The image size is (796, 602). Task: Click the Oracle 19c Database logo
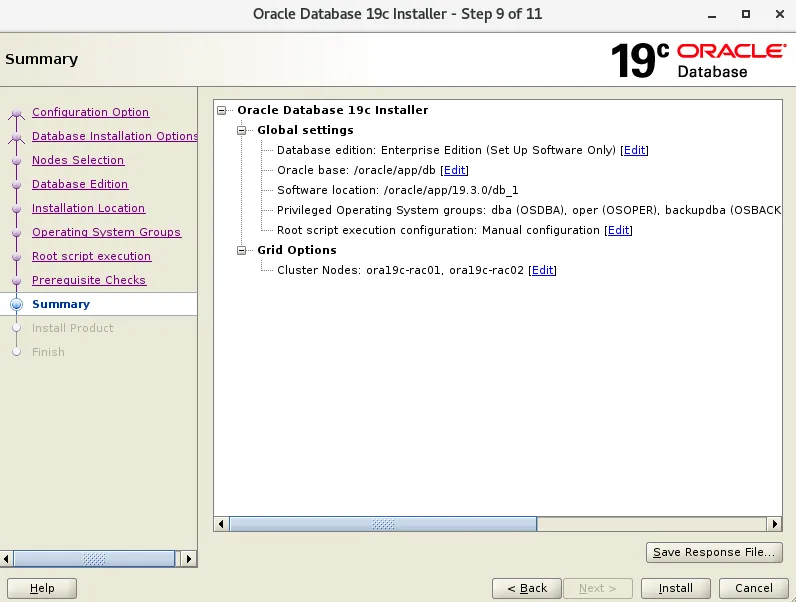pos(699,60)
